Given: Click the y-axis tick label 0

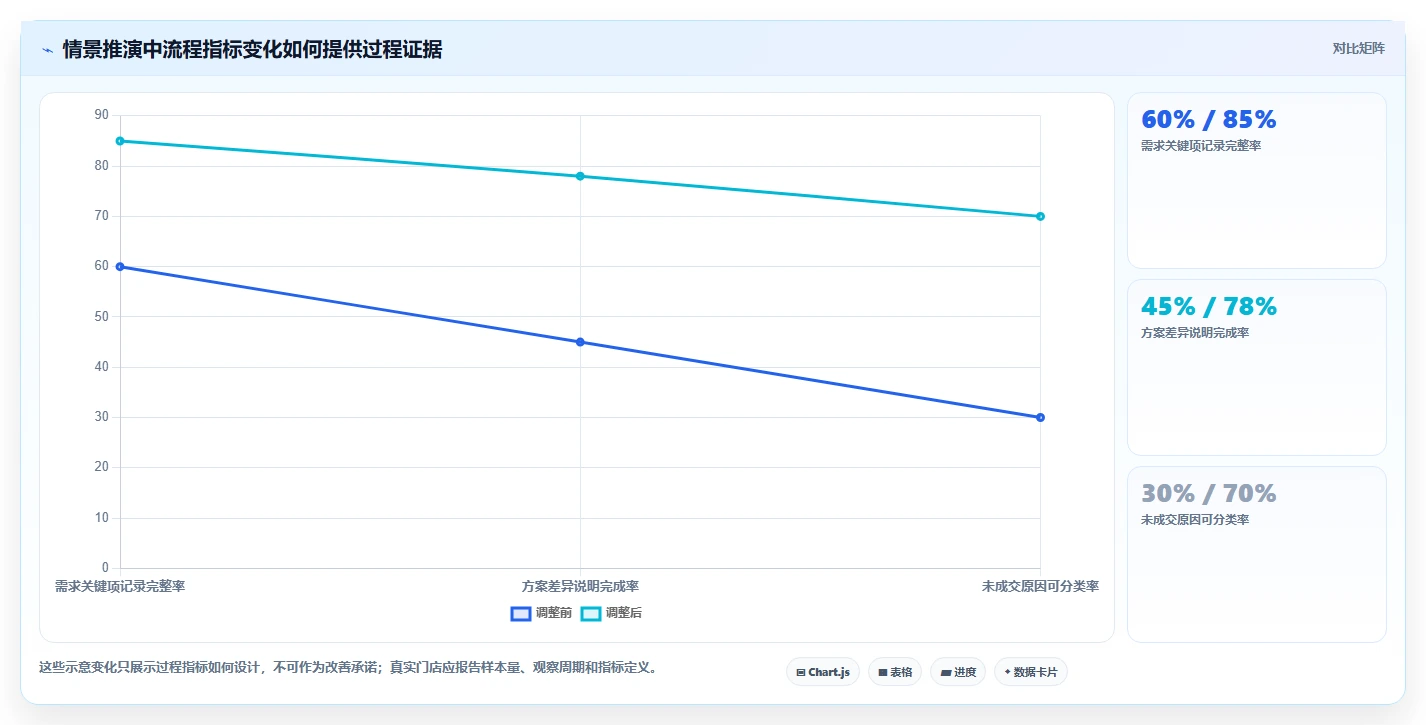Looking at the screenshot, I should (x=105, y=568).
